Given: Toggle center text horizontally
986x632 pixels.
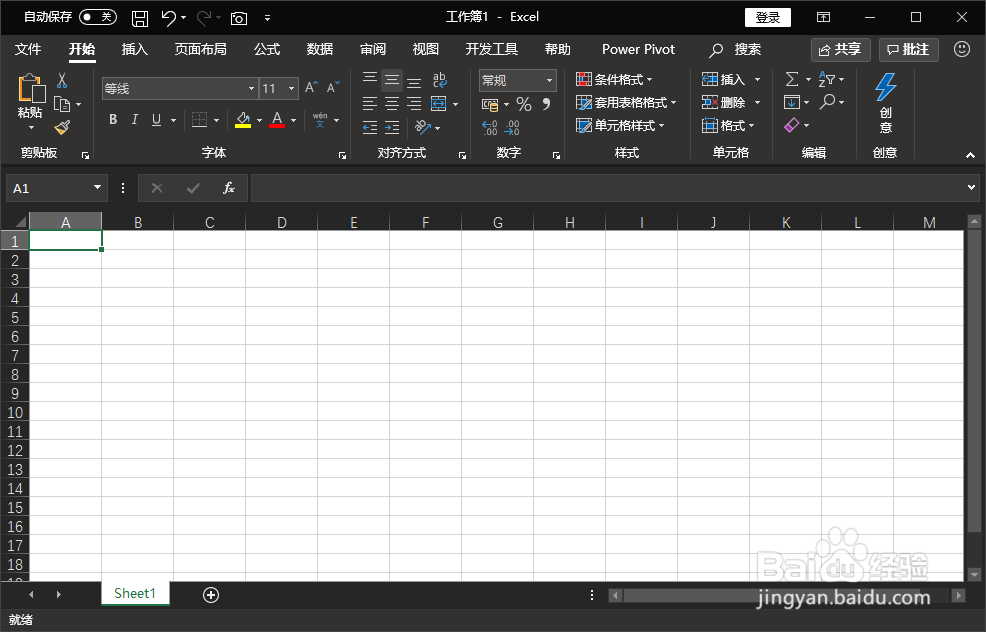Looking at the screenshot, I should (392, 104).
